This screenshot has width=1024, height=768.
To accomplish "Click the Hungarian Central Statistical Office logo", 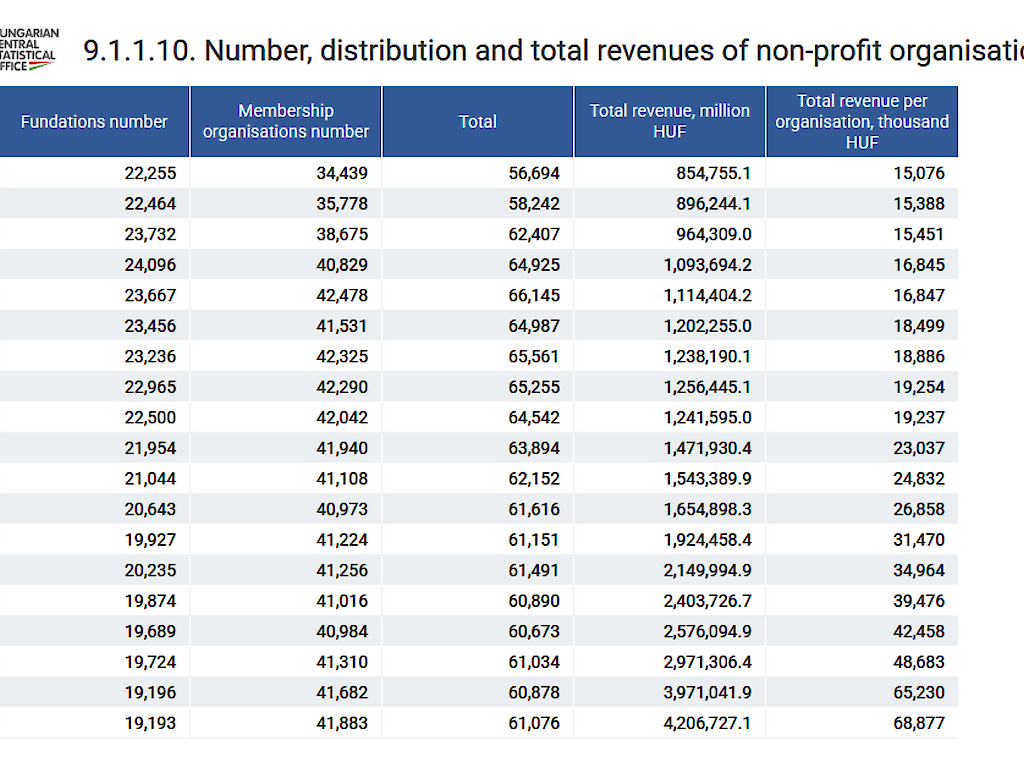I will (x=28, y=50).
